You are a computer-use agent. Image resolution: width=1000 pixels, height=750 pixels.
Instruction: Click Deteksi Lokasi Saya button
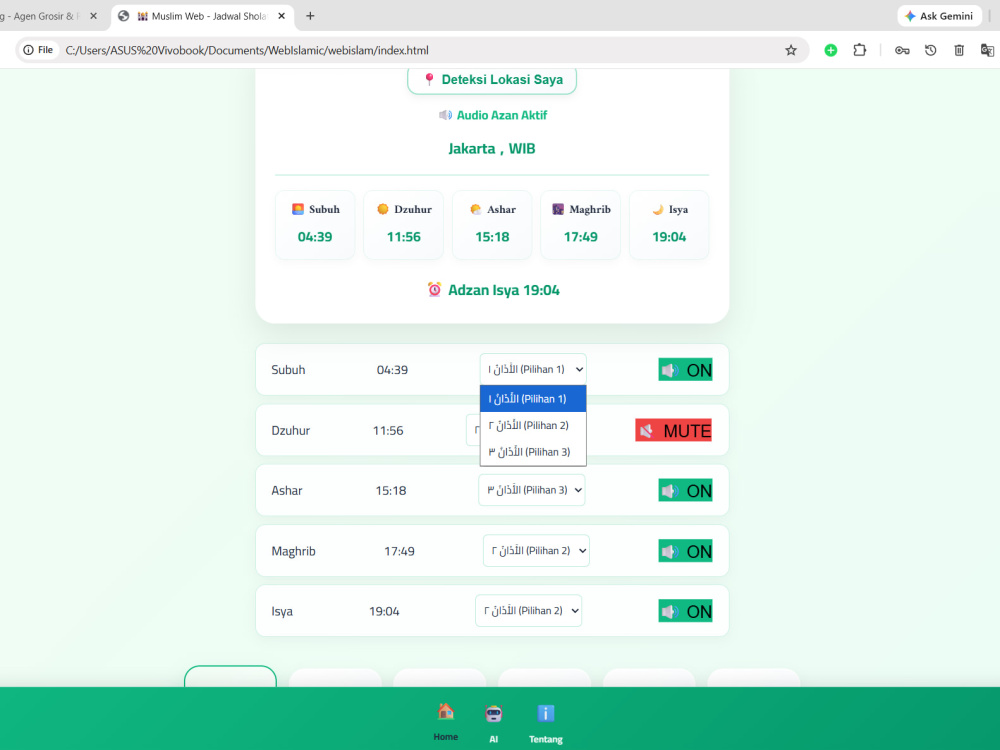tap(492, 80)
